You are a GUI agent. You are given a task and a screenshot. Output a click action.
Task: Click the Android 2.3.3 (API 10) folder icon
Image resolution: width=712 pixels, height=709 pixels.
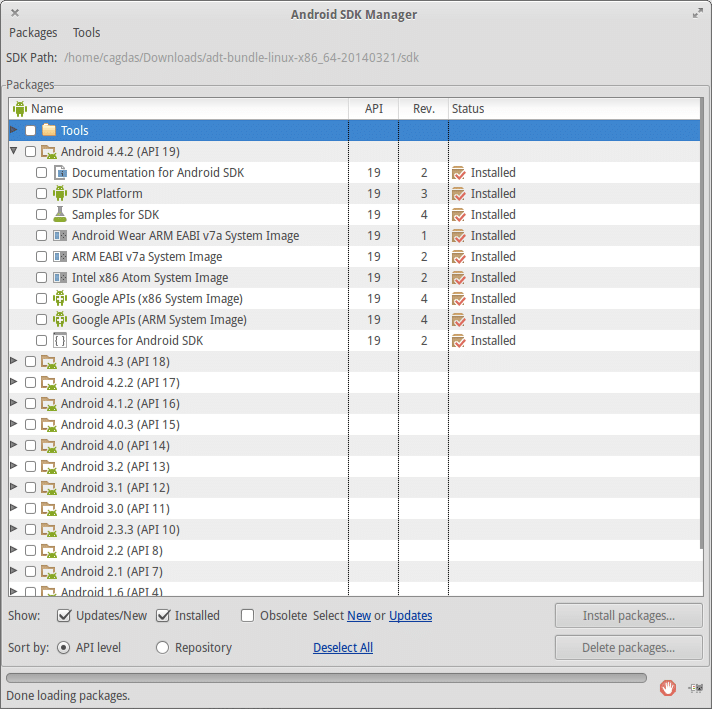[49, 530]
